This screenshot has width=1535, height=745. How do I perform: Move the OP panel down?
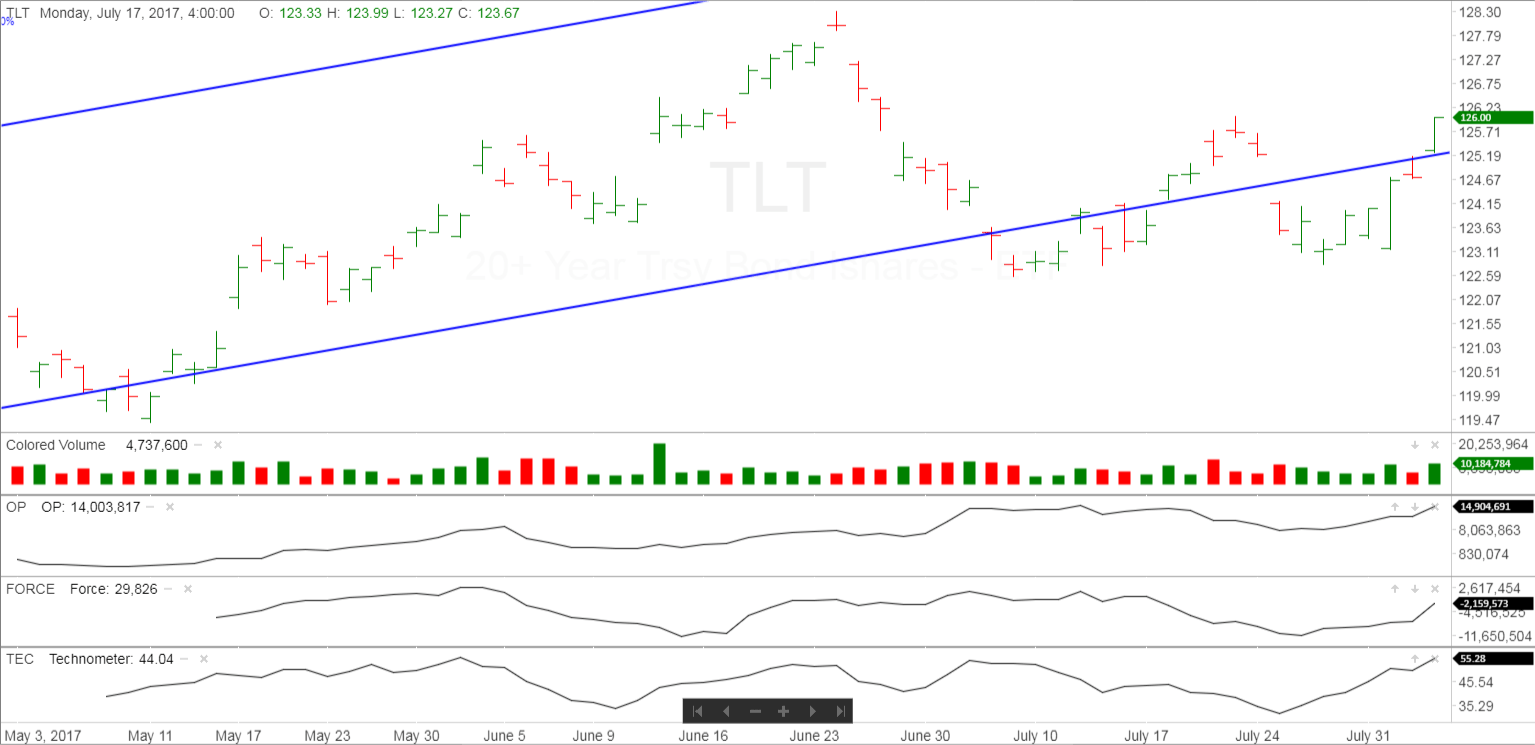(1415, 507)
